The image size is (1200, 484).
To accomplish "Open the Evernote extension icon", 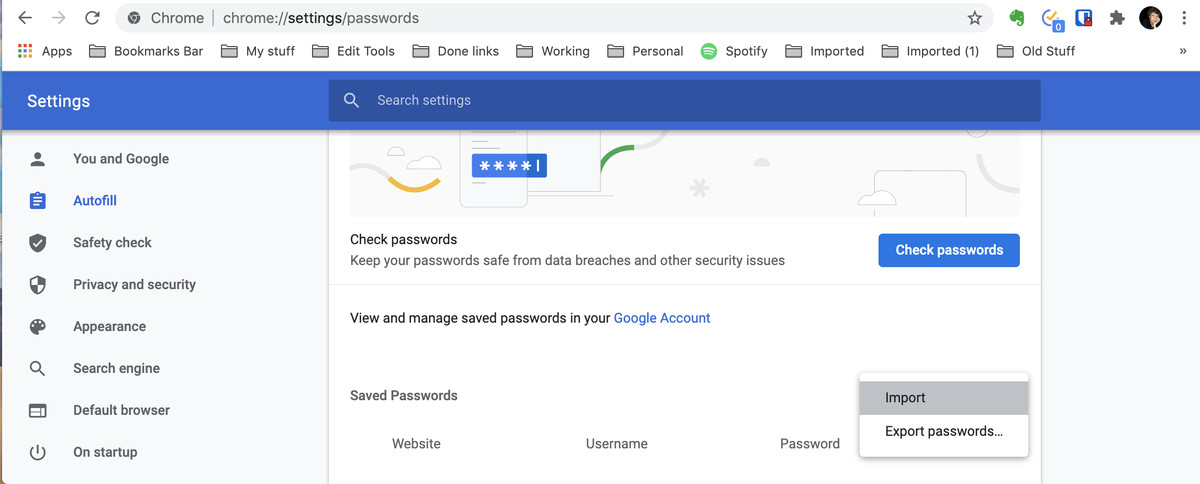I will [1017, 18].
